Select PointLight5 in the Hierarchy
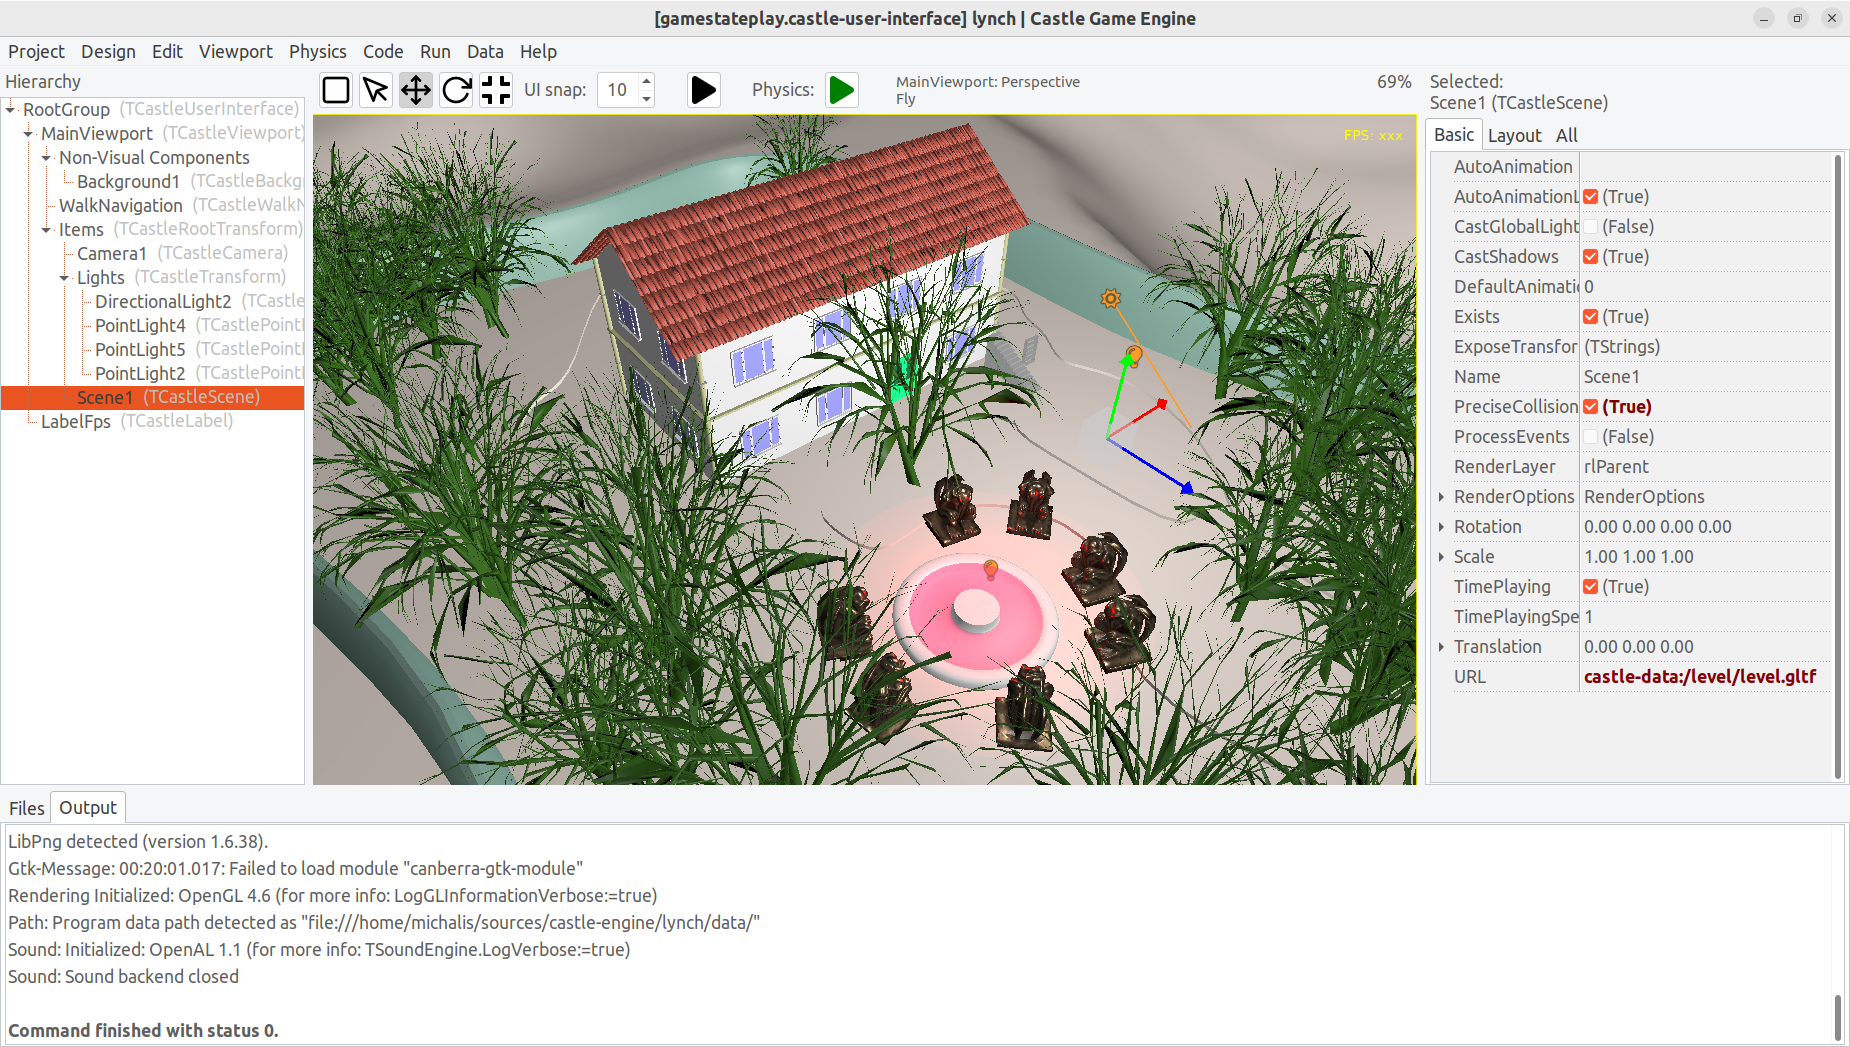This screenshot has width=1850, height=1047. [140, 350]
